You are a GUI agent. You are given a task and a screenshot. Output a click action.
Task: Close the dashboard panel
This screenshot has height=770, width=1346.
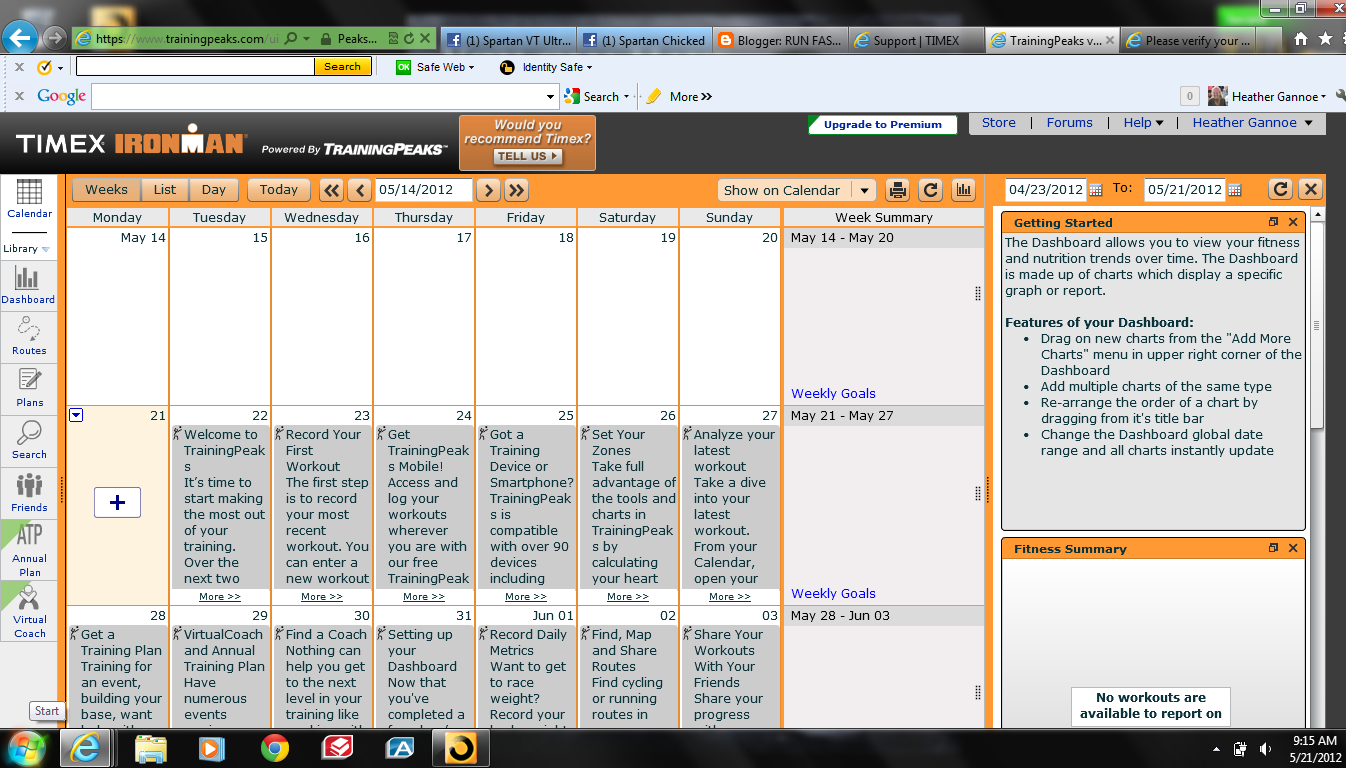coord(1310,189)
